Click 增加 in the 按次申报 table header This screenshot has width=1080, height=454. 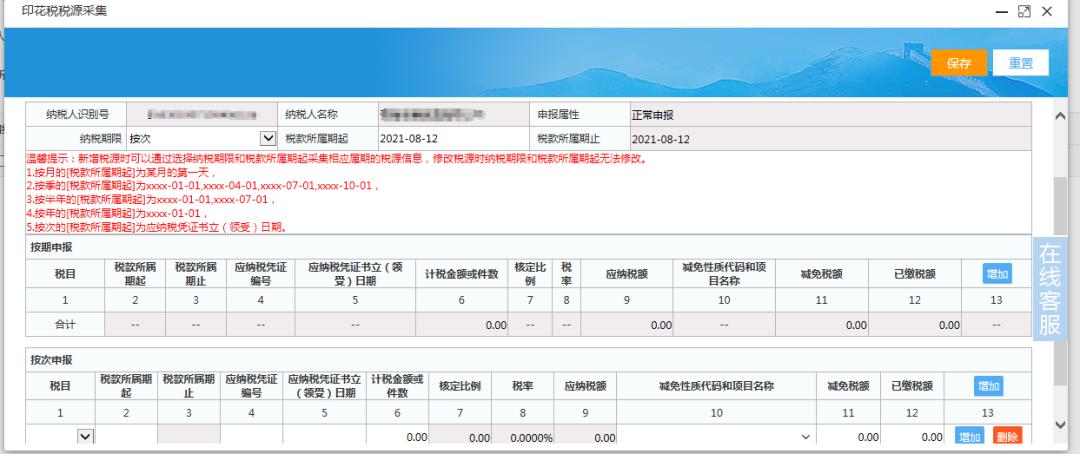[988, 386]
